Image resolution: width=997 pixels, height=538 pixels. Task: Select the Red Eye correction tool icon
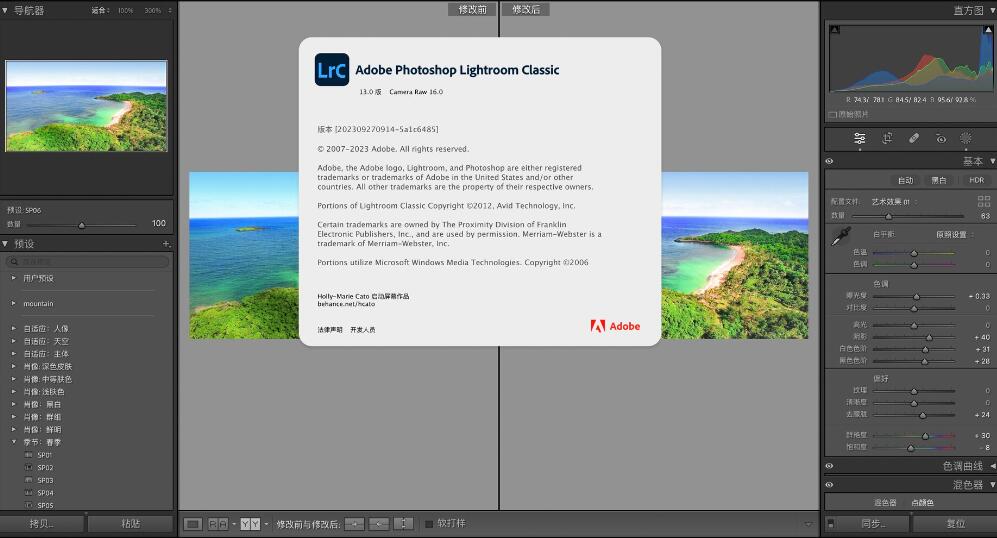pos(941,139)
